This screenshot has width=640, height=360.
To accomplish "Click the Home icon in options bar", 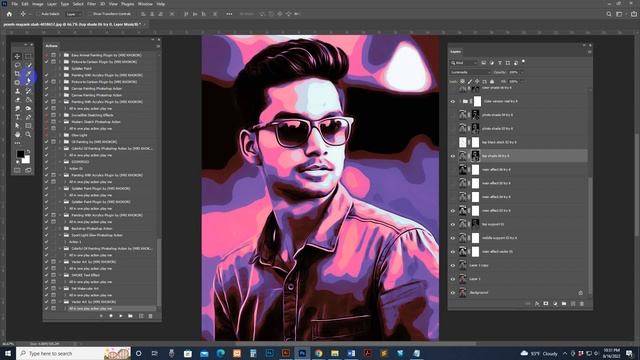I will pos(9,14).
